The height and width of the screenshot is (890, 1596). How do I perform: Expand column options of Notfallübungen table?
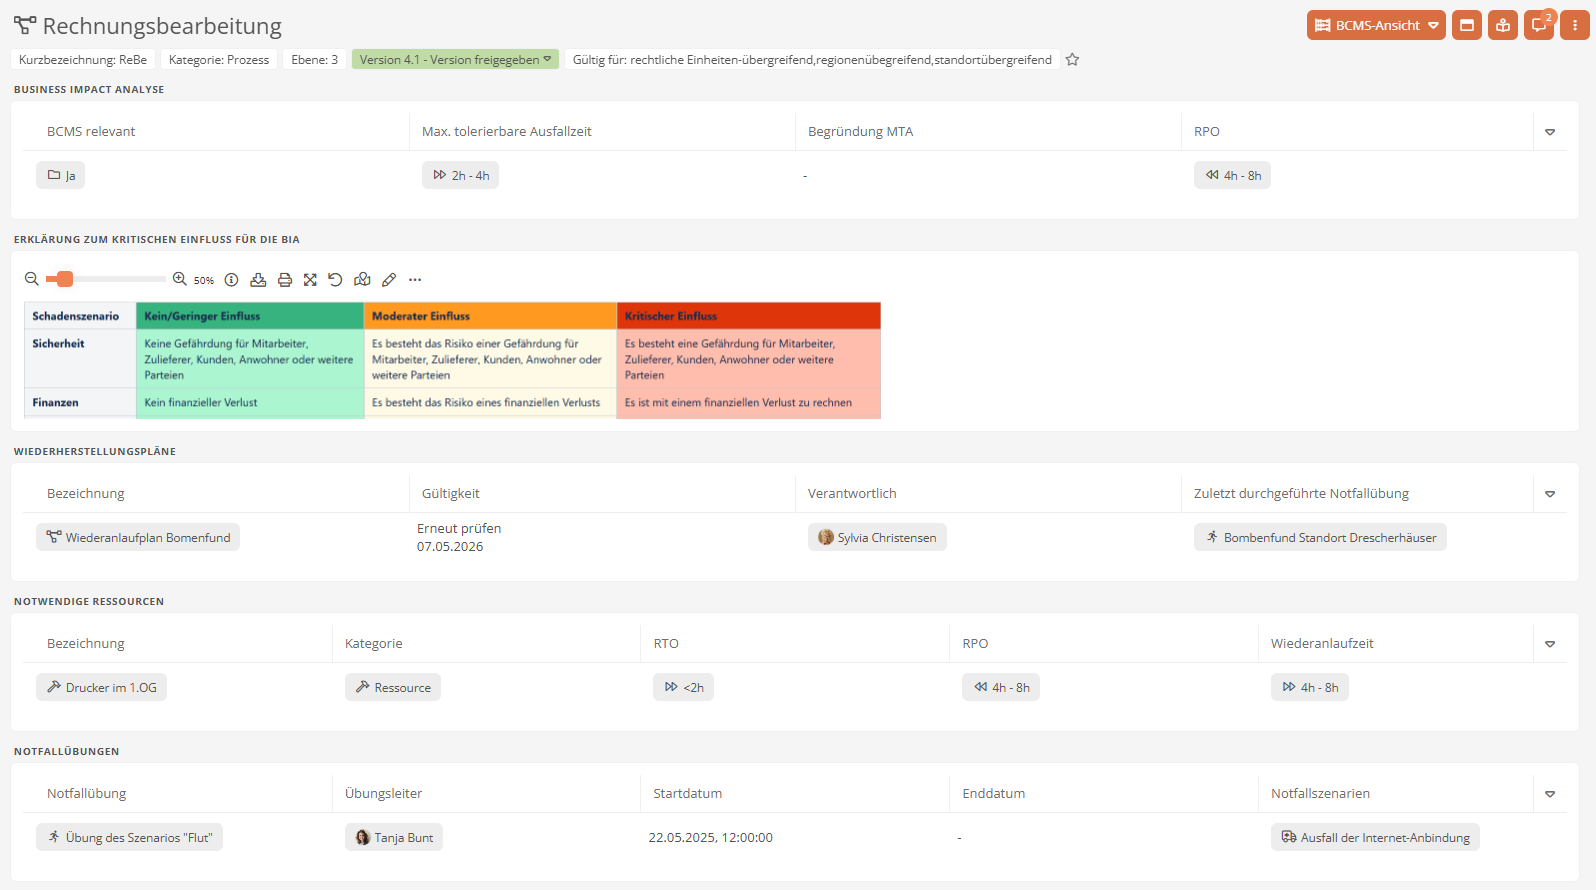1550,794
